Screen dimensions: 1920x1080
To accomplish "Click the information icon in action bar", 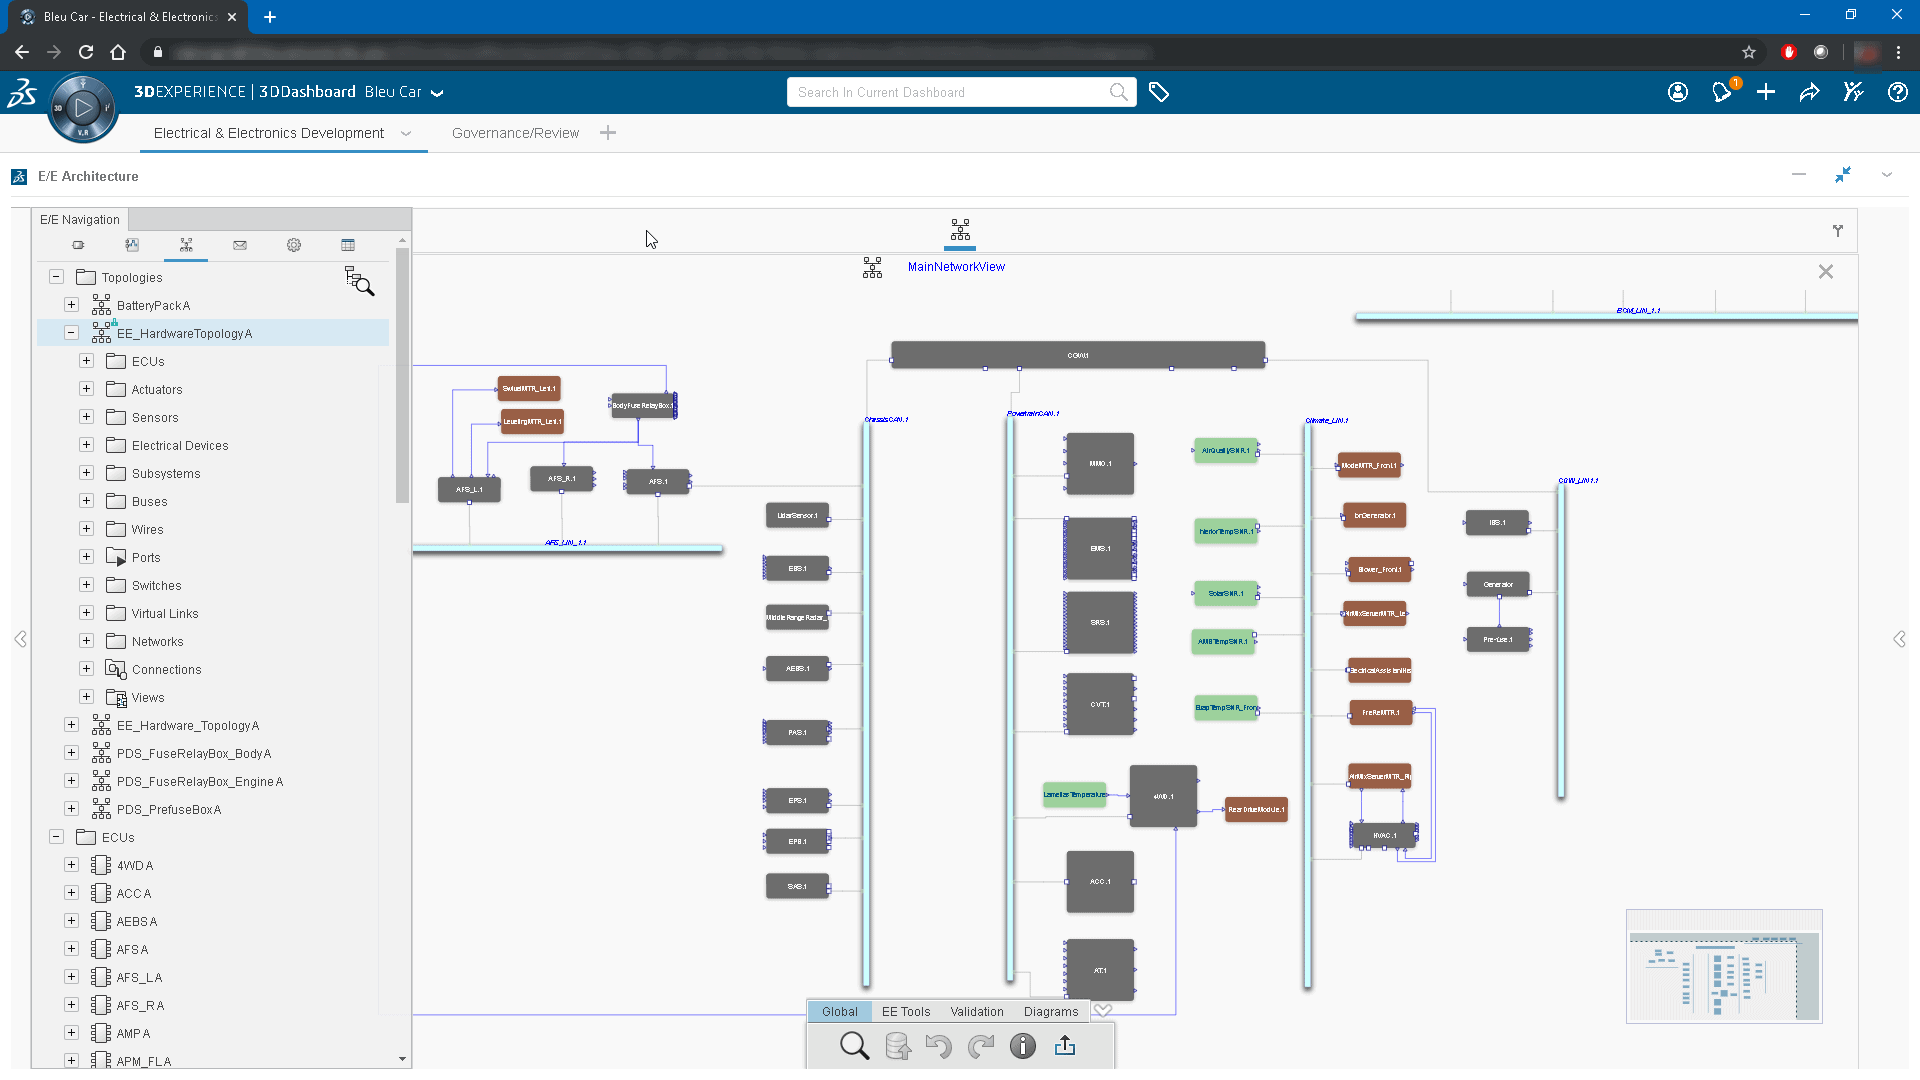I will click(1022, 1046).
